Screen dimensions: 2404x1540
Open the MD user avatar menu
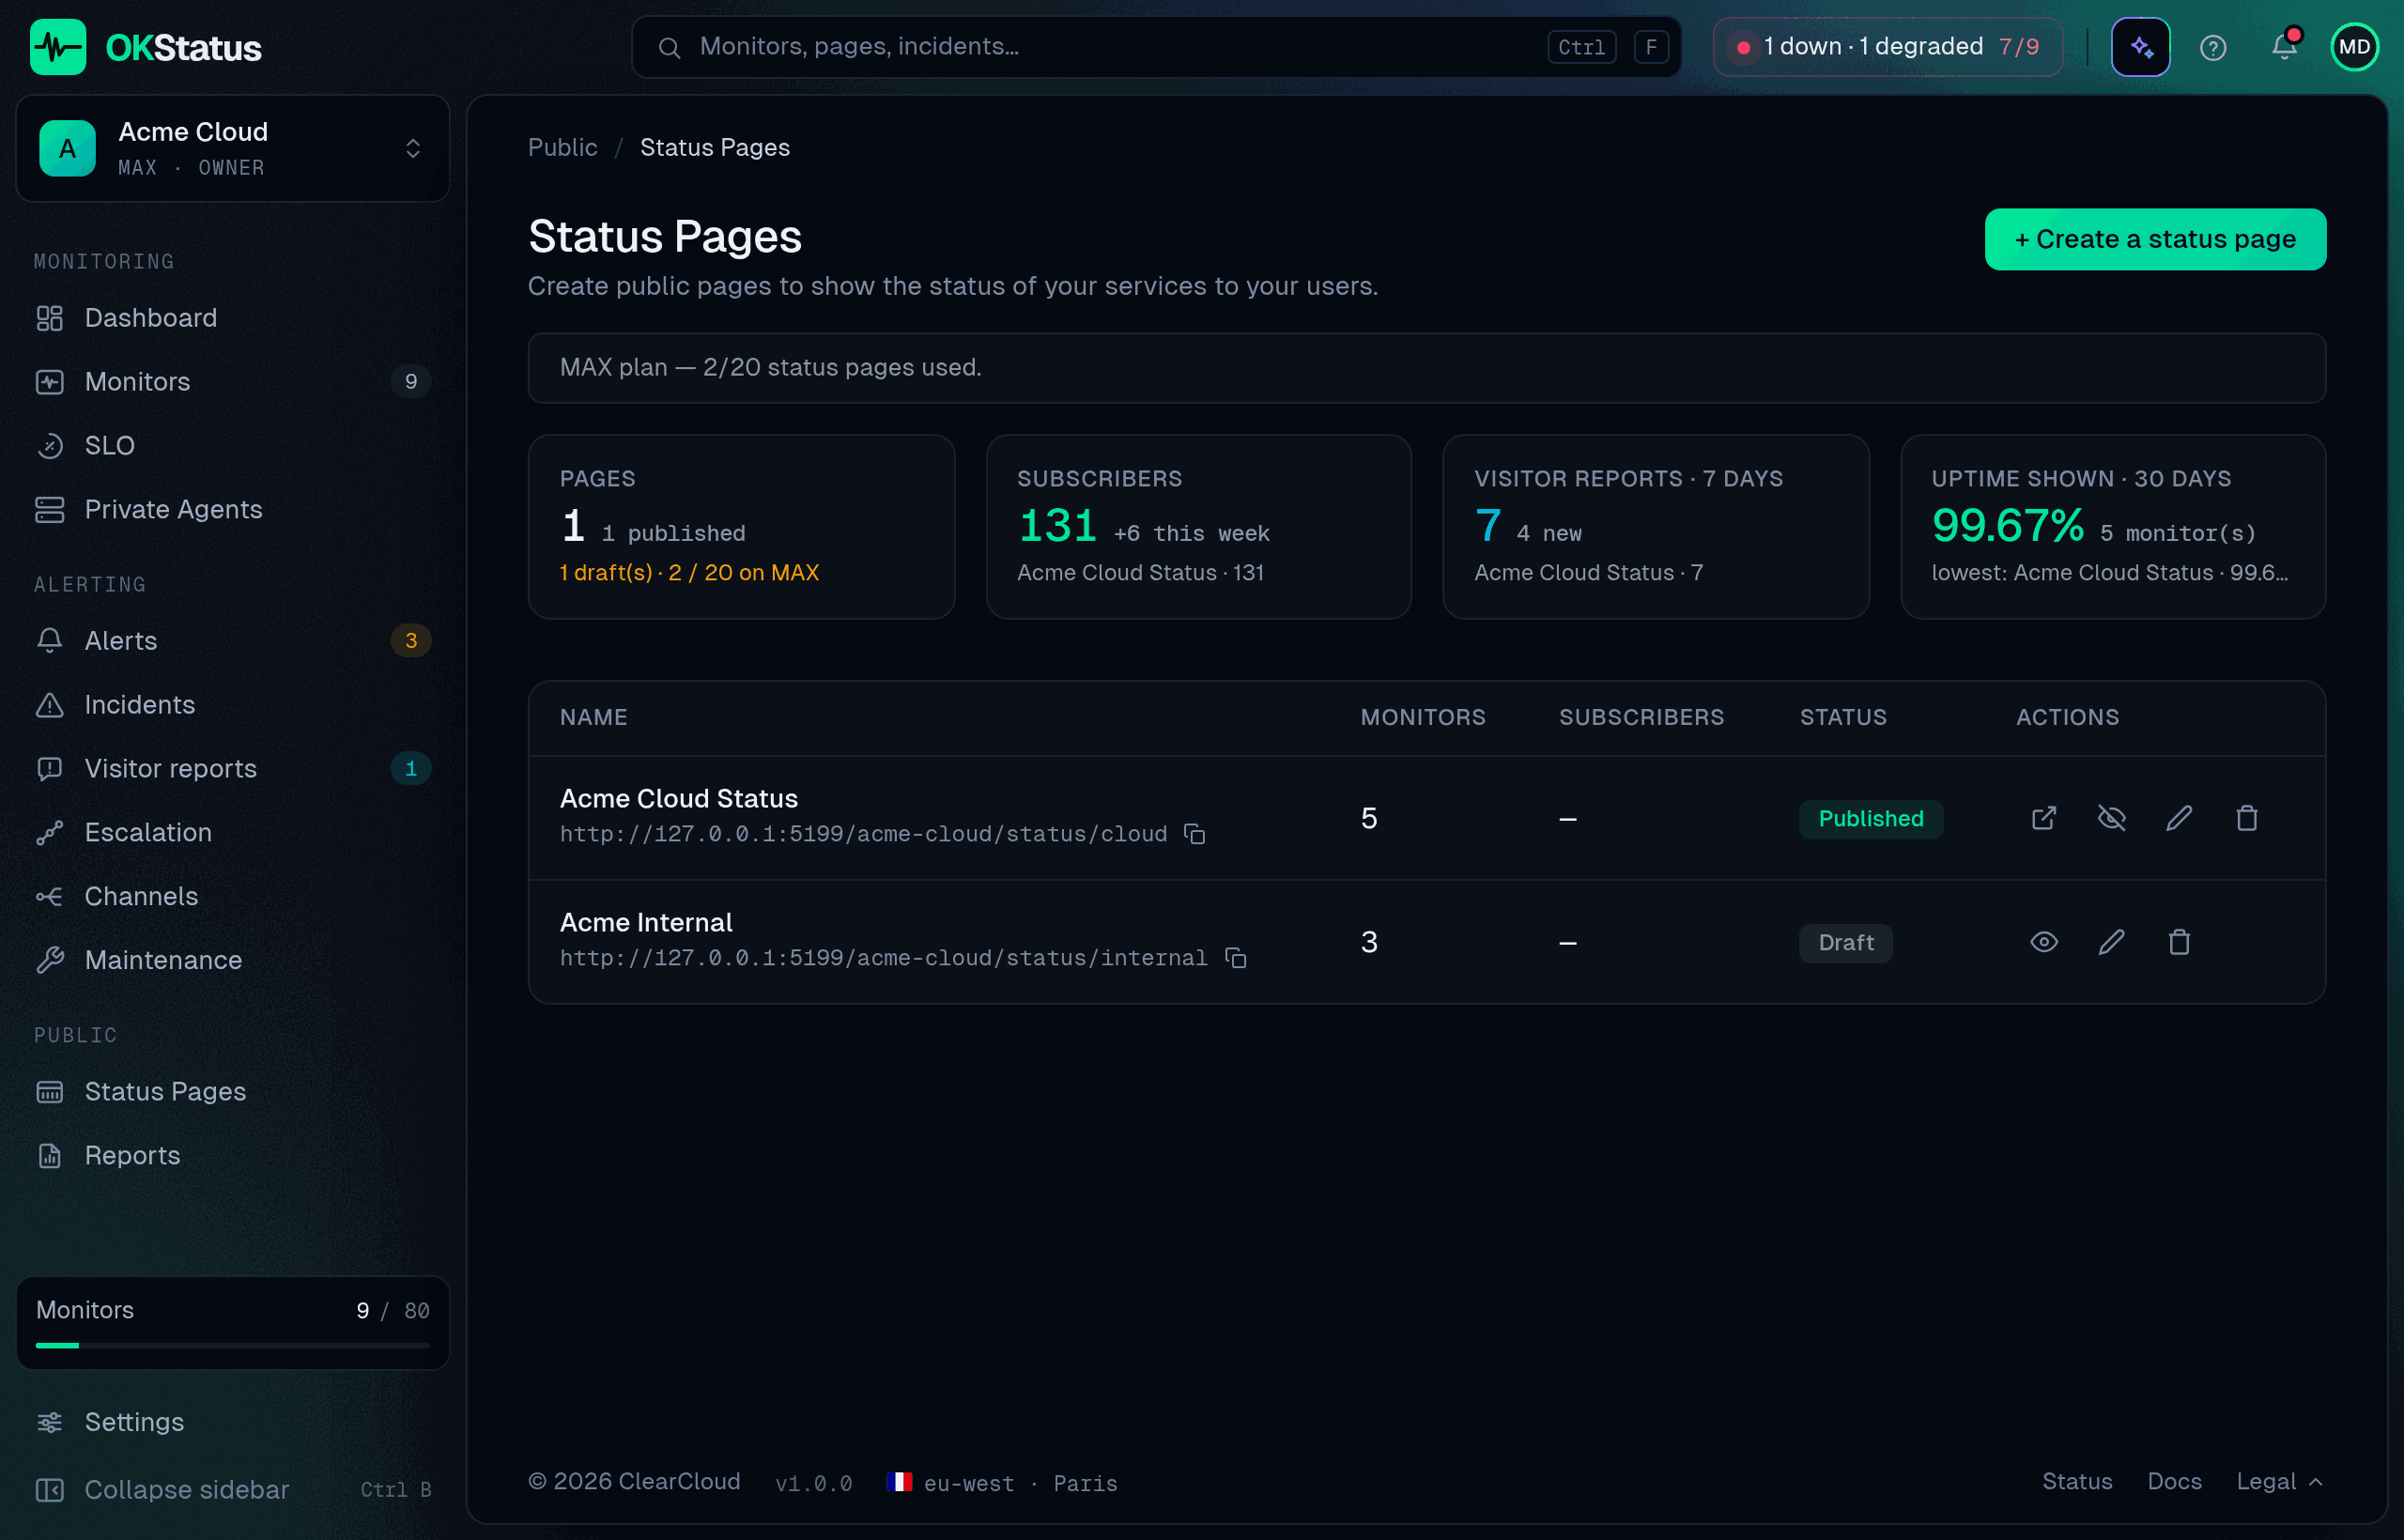point(2354,47)
